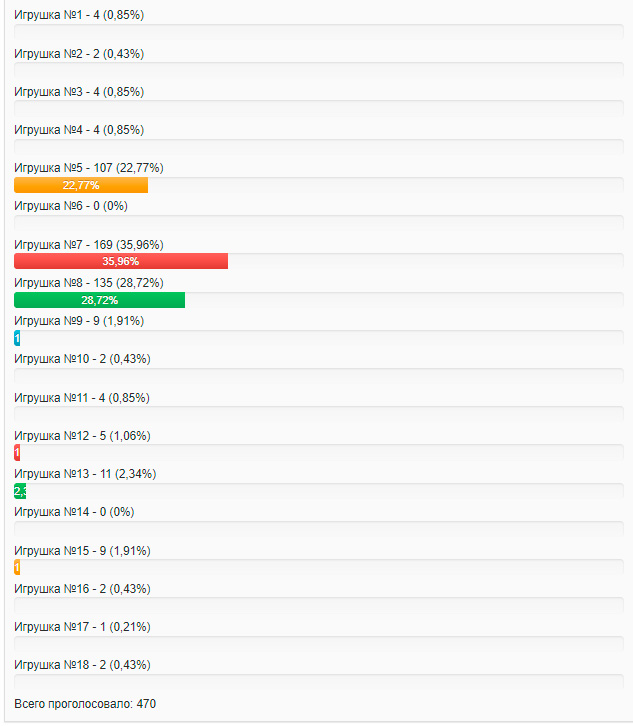Click the small red bar under Игрушка №12
This screenshot has width=633, height=726.
pyautogui.click(x=17, y=452)
